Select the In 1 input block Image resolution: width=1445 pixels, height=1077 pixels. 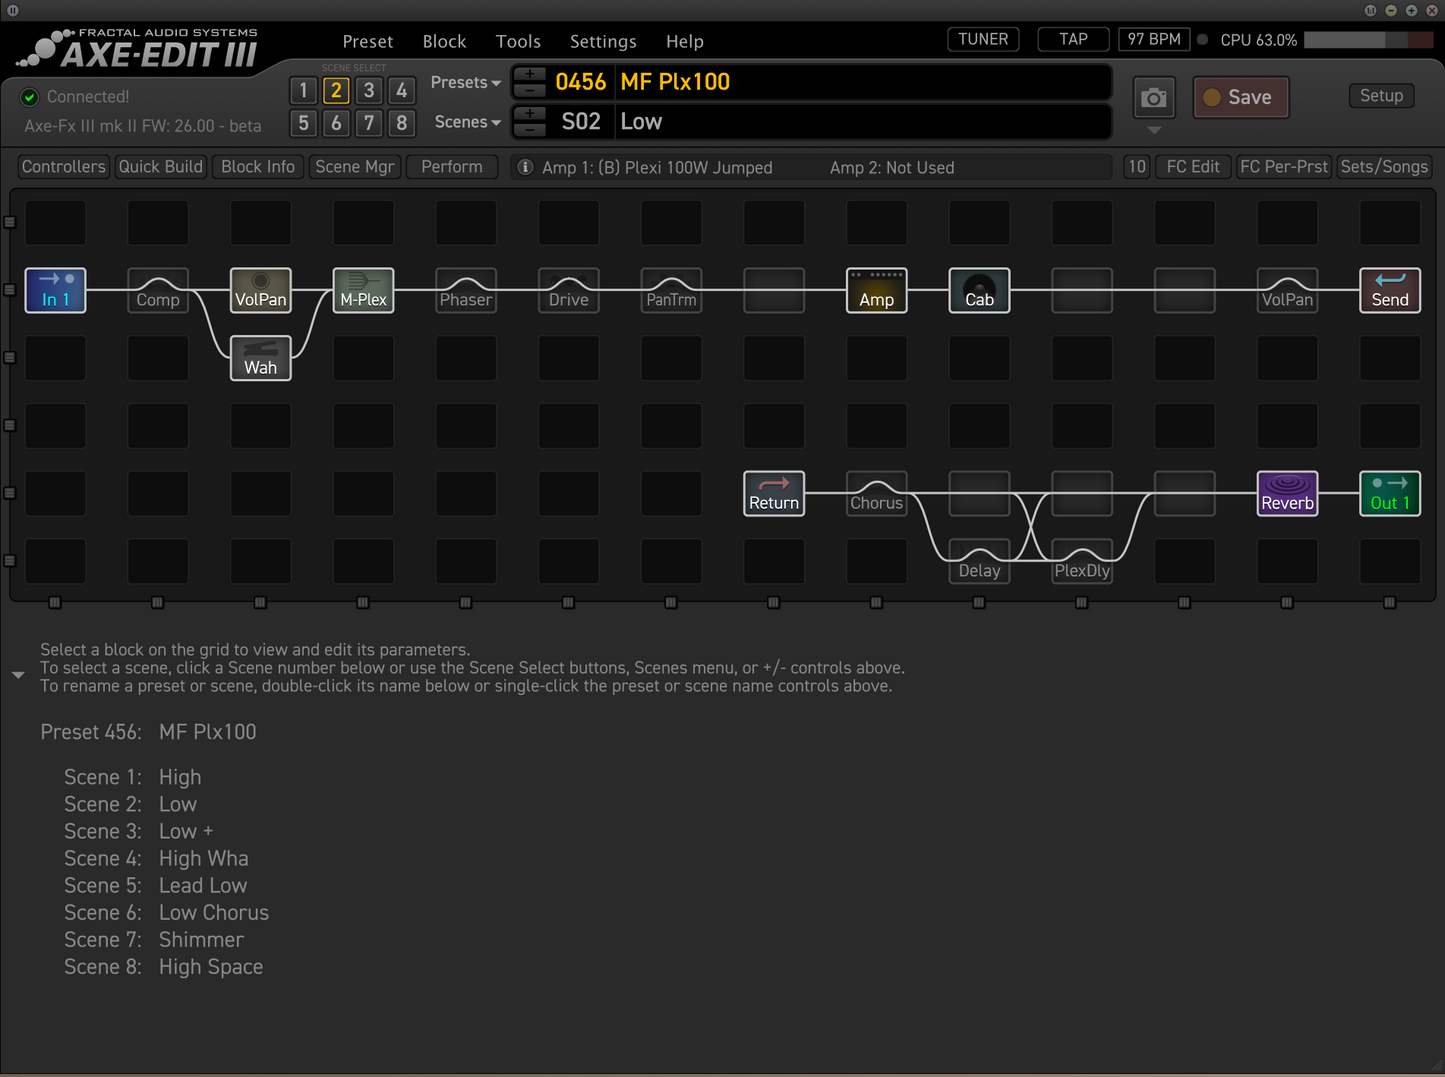pos(55,290)
